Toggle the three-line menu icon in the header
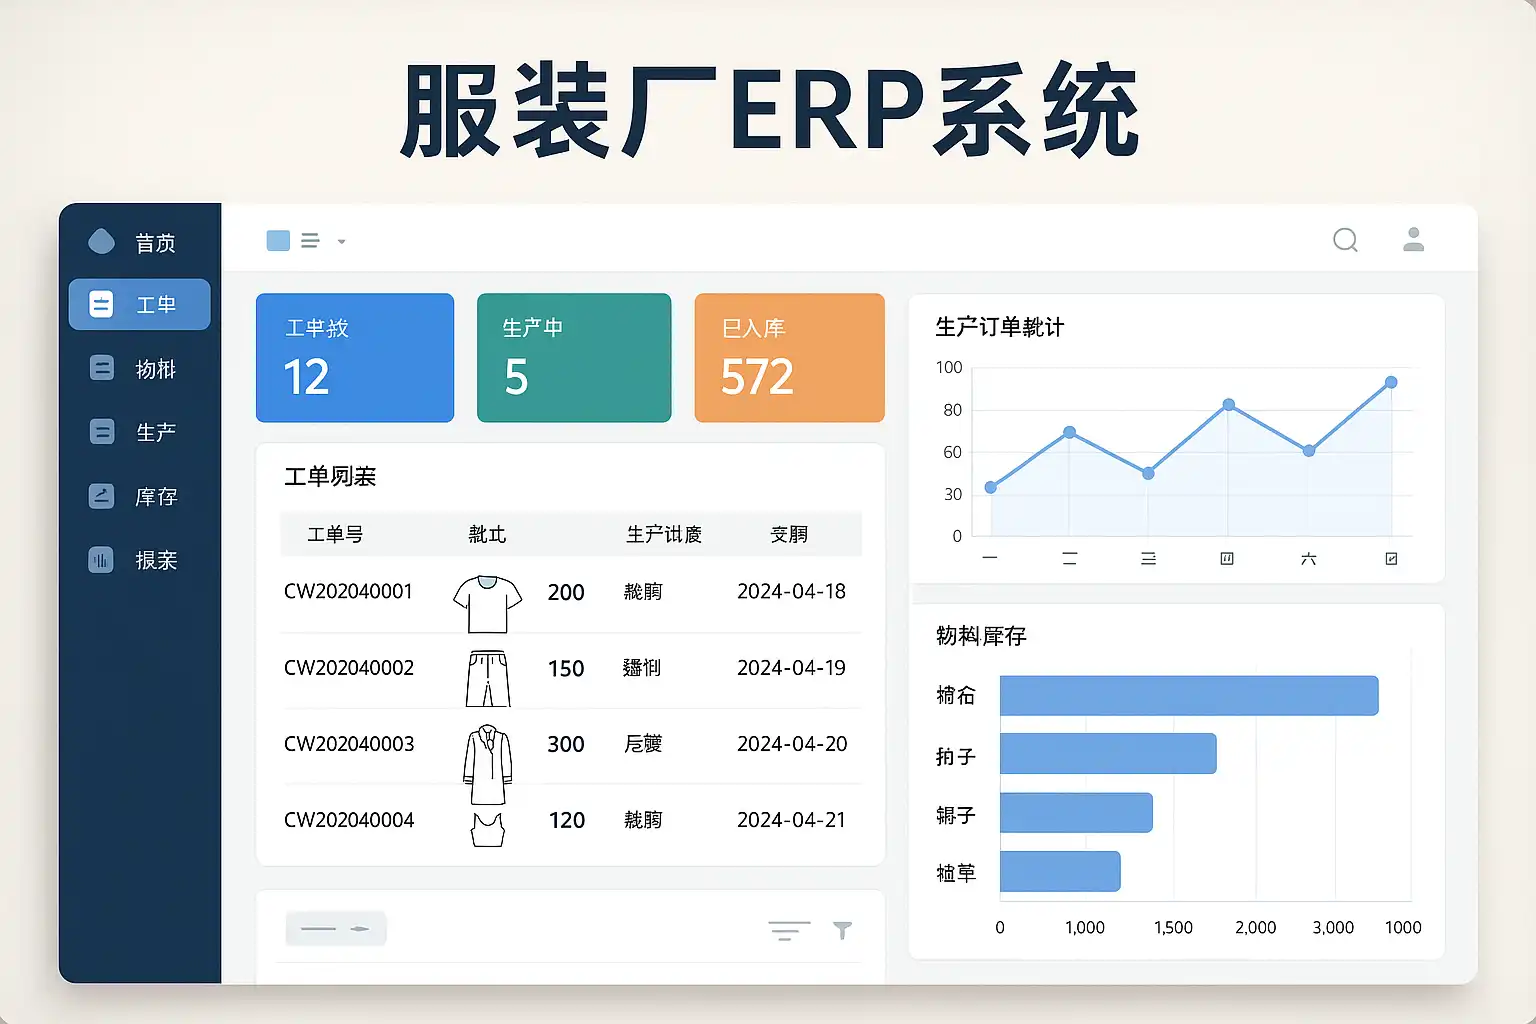The image size is (1536, 1024). [x=310, y=241]
